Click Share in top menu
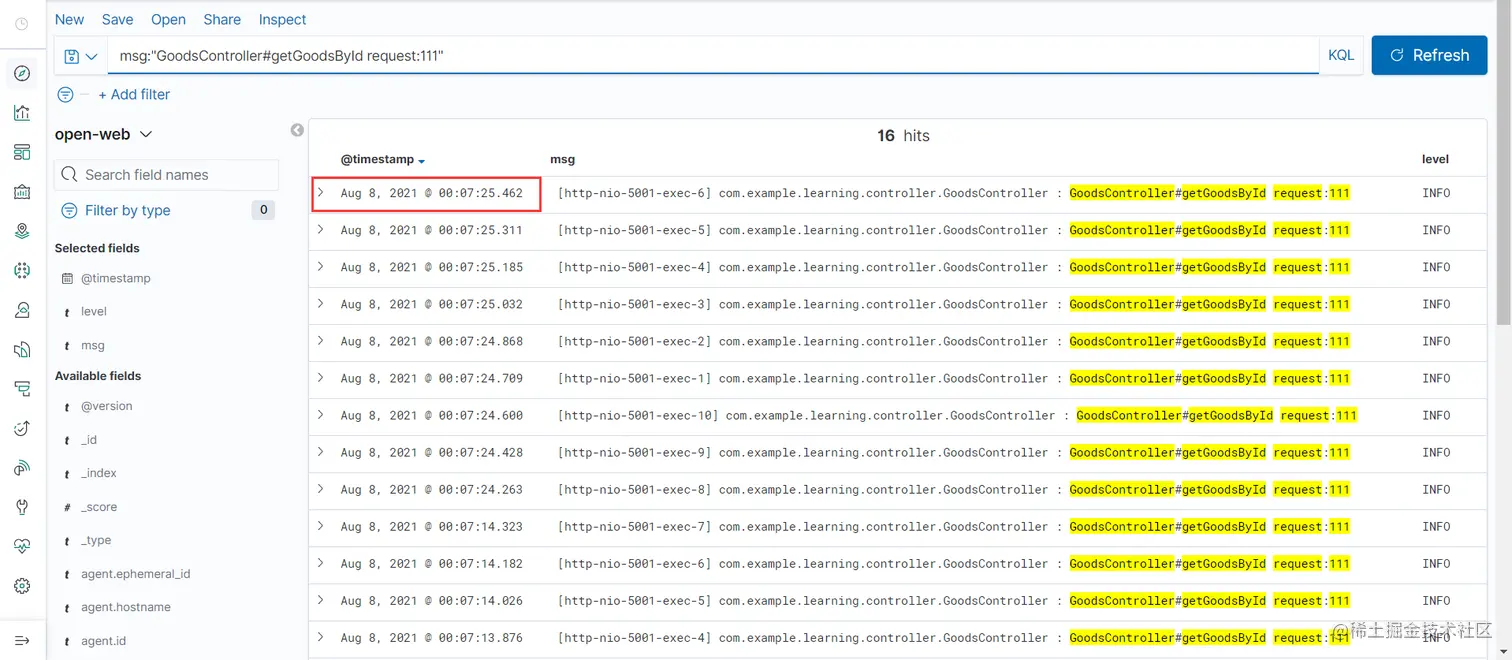The height and width of the screenshot is (660, 1512). tap(222, 19)
